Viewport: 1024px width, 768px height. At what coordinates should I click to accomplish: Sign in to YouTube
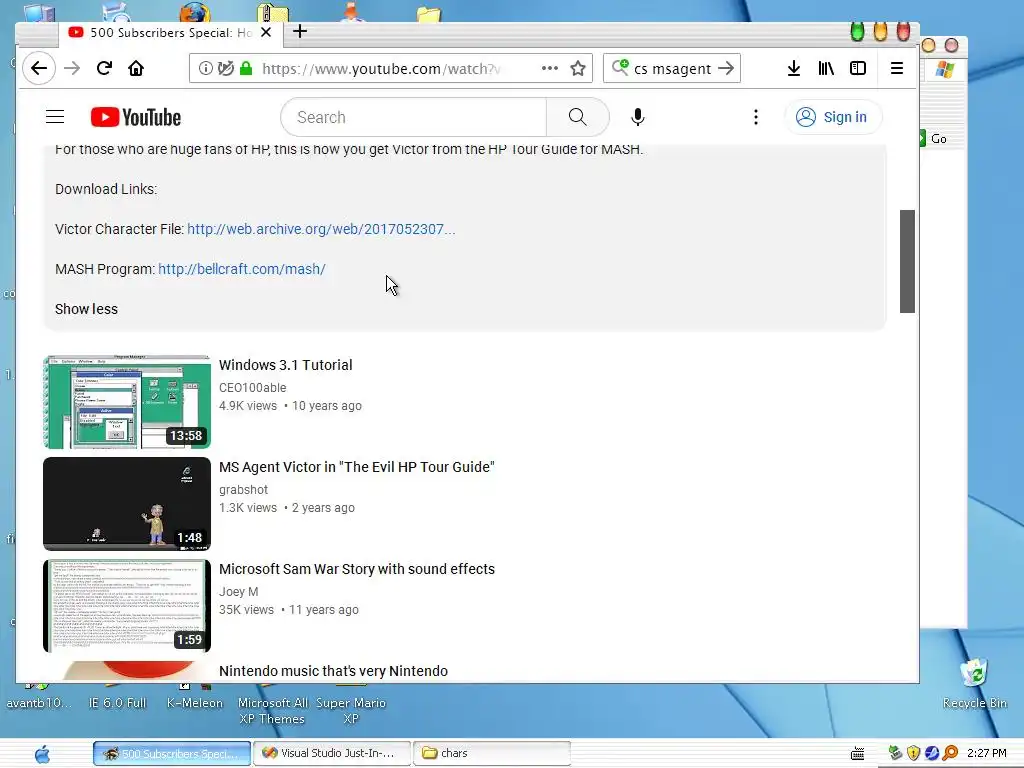click(x=833, y=118)
